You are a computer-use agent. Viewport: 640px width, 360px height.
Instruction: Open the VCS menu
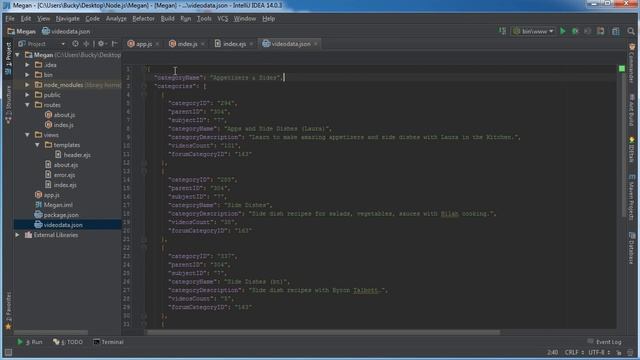[222, 19]
